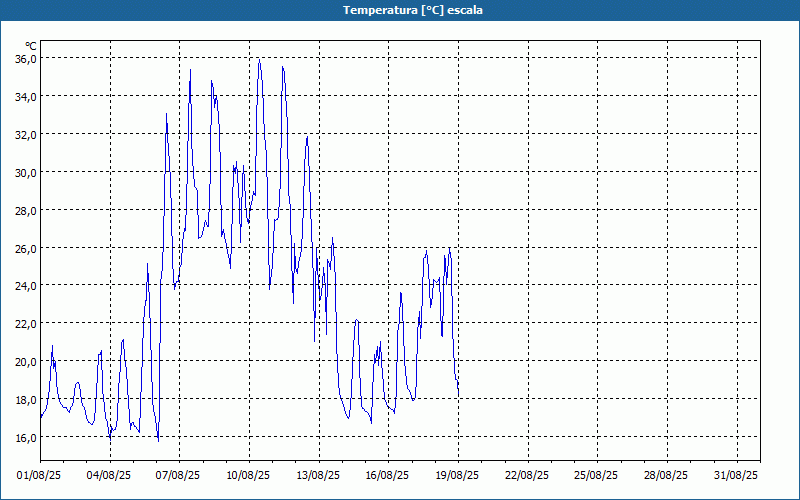Viewport: 800px width, 500px height.
Task: Click the chart title 'Temperatura [°C] escala'
Action: coord(413,10)
